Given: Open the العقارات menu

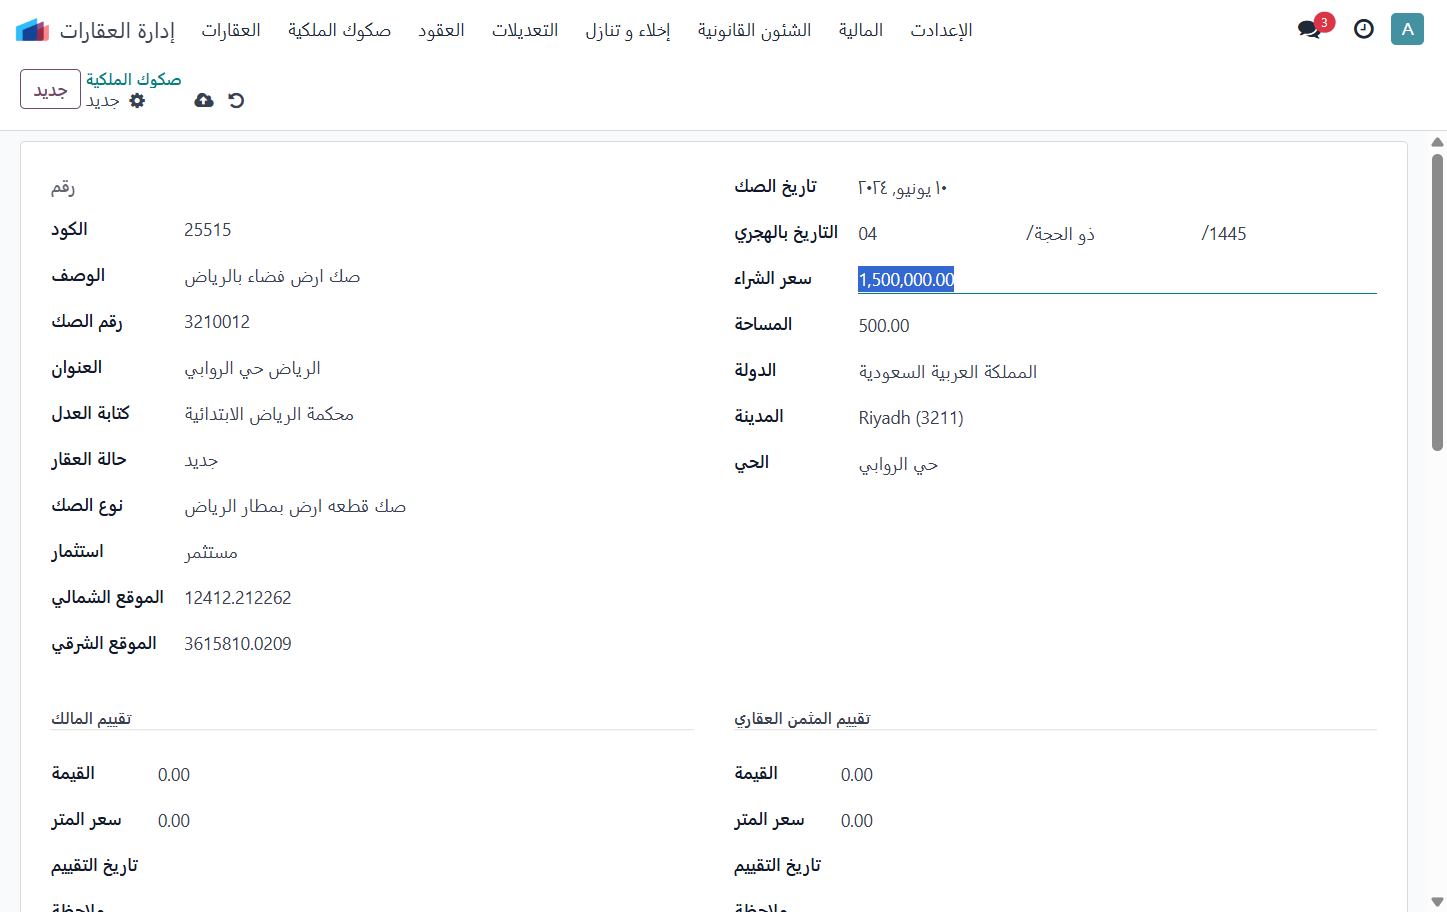Looking at the screenshot, I should point(231,30).
